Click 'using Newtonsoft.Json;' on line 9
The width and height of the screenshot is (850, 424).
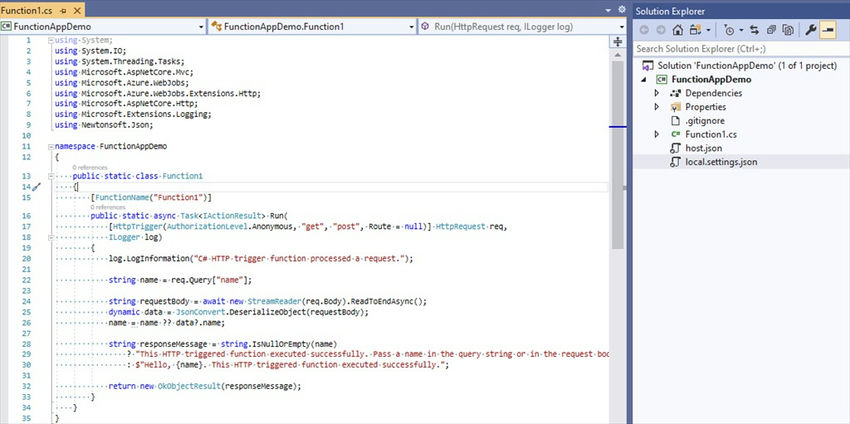point(104,125)
